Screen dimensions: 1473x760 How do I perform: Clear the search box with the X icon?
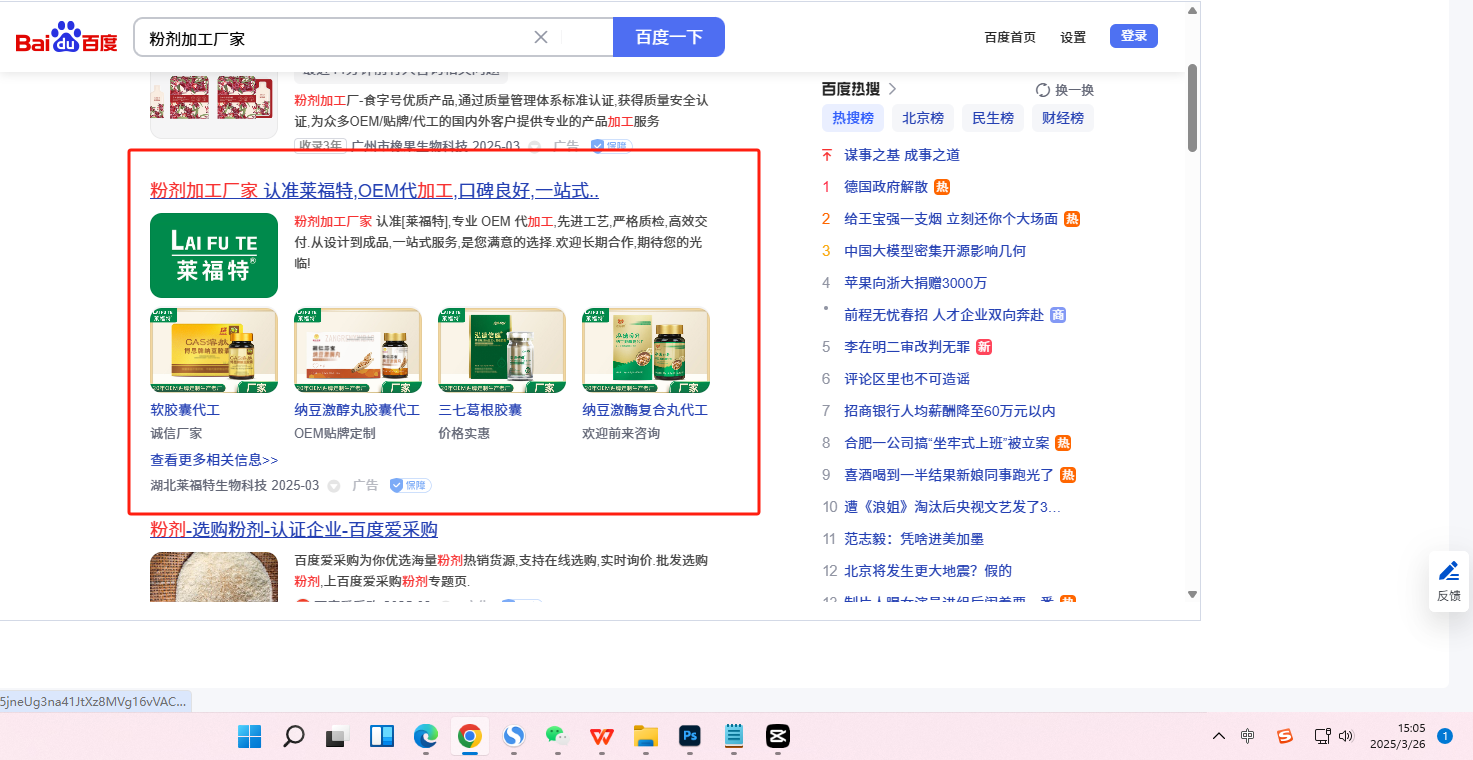[x=541, y=38]
